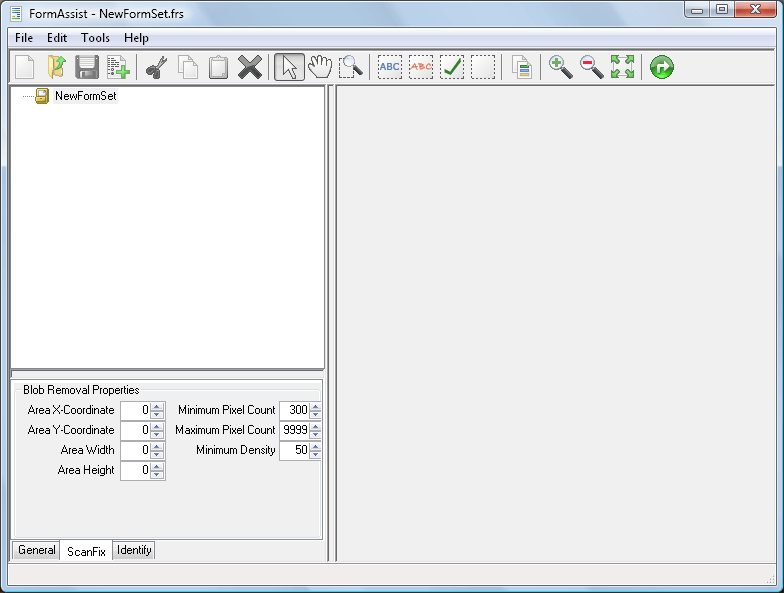This screenshot has height=593, width=784.
Task: Increase Maximum Pixel Count with up arrow
Action: (315, 426)
